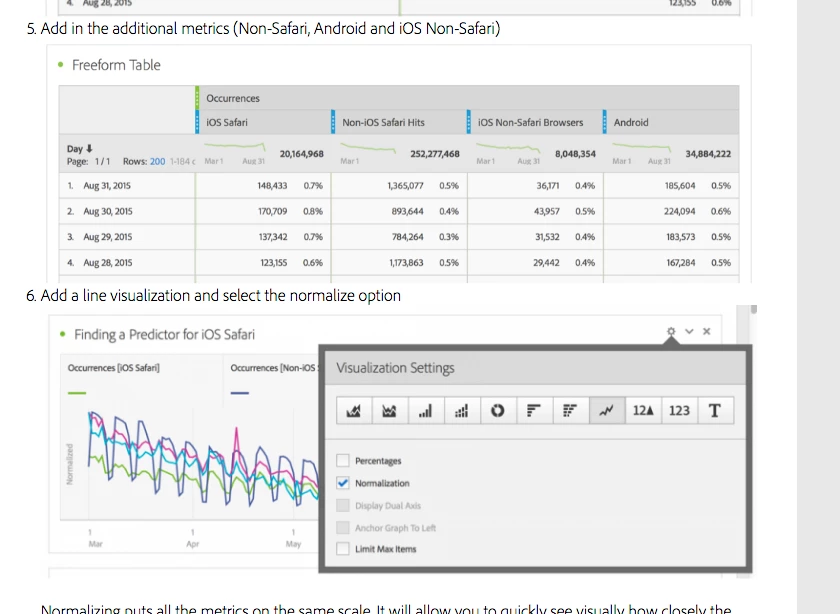
Task: Click the vertical scrollbar thumb by the panel
Action: tap(754, 309)
